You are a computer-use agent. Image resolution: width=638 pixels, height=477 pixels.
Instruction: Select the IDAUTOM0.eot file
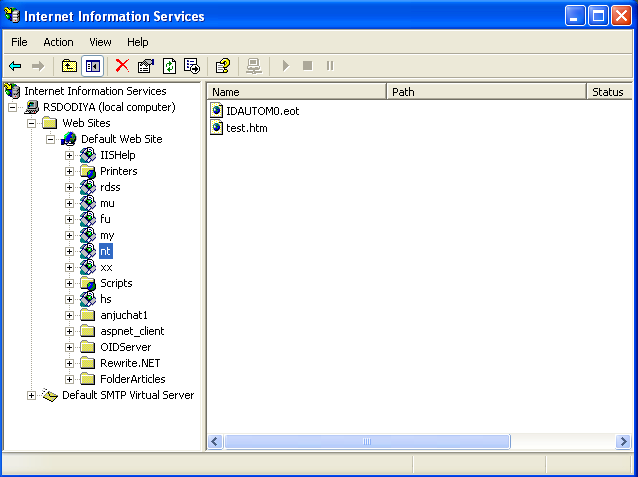coord(262,111)
